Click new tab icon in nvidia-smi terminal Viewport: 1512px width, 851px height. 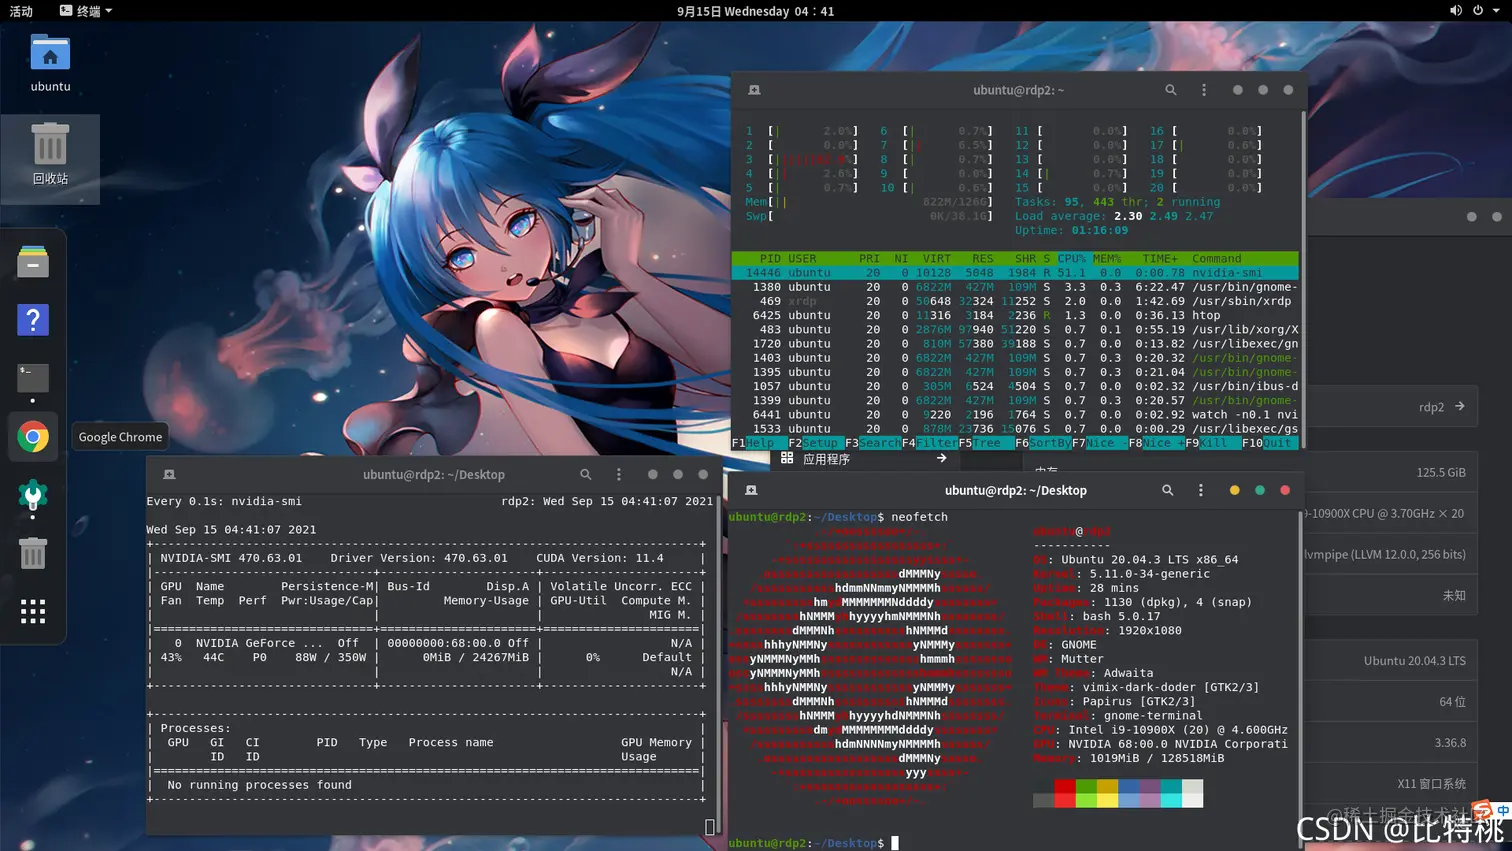tap(169, 474)
